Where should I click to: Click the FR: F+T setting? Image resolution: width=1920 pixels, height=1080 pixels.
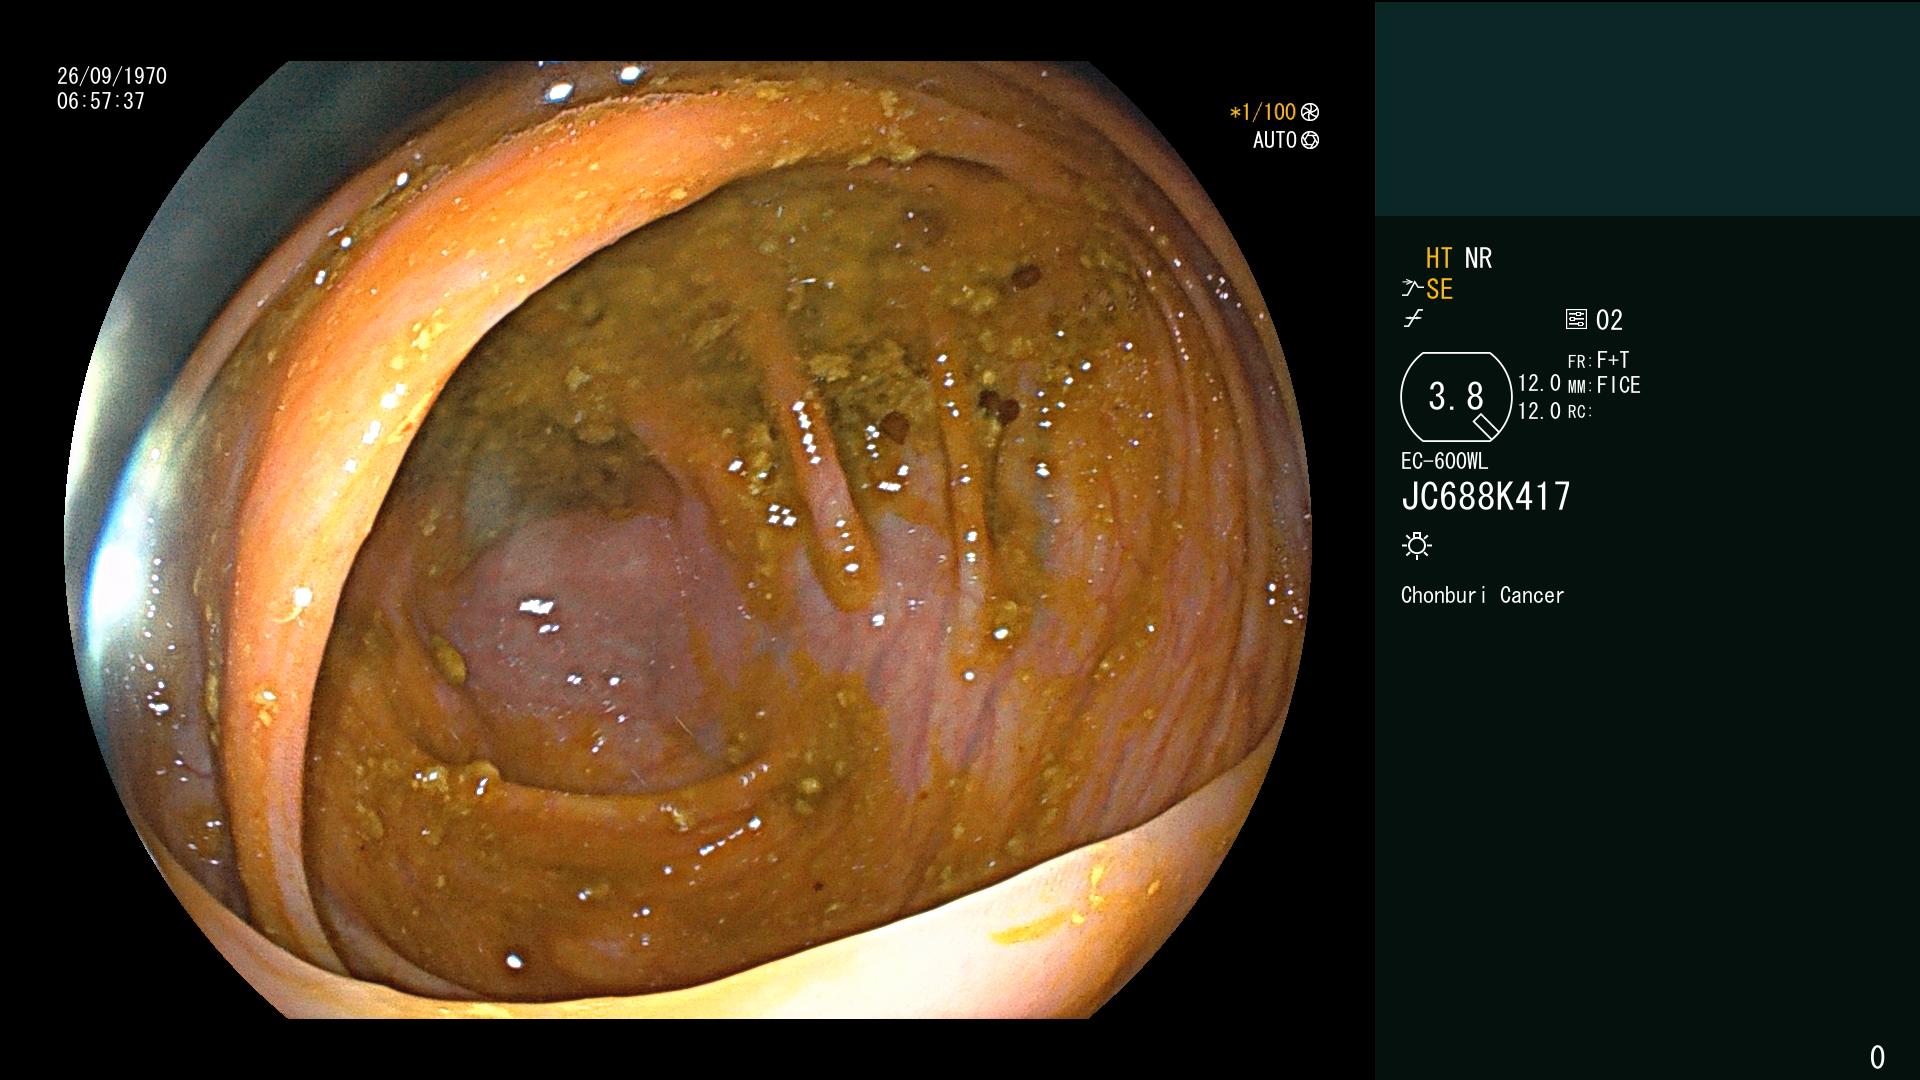tap(1598, 360)
